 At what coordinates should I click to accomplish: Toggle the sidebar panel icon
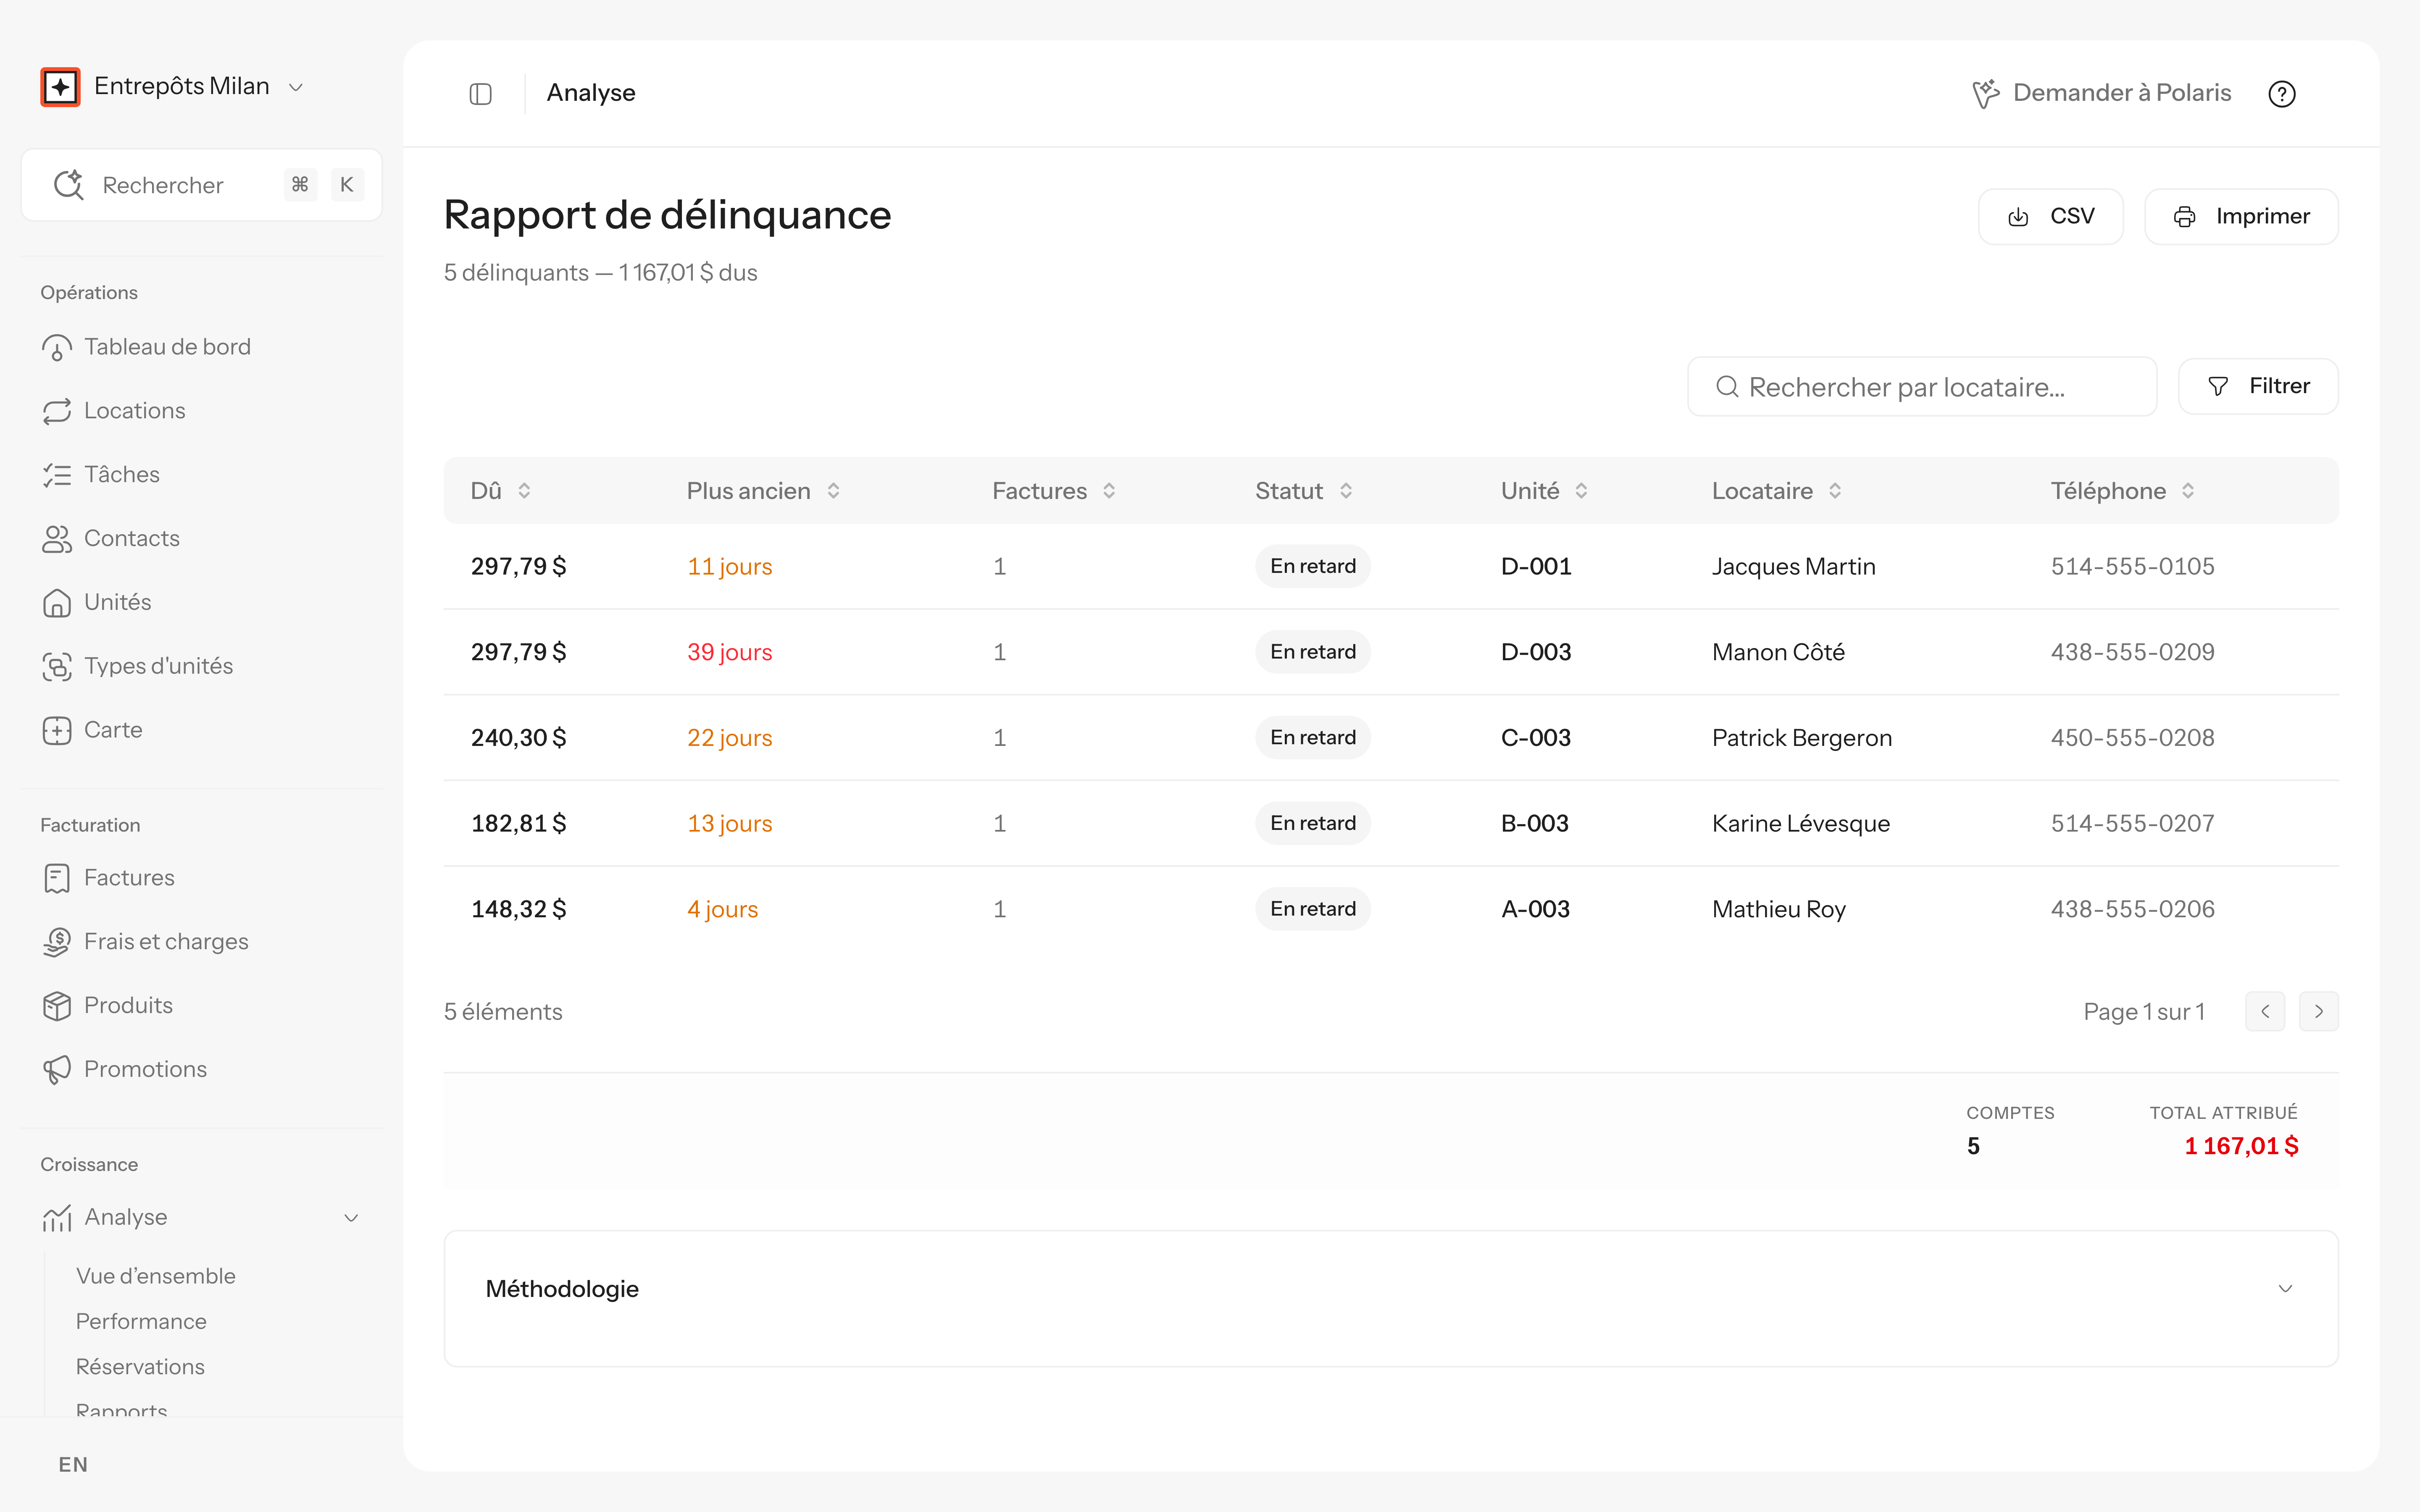pyautogui.click(x=481, y=94)
